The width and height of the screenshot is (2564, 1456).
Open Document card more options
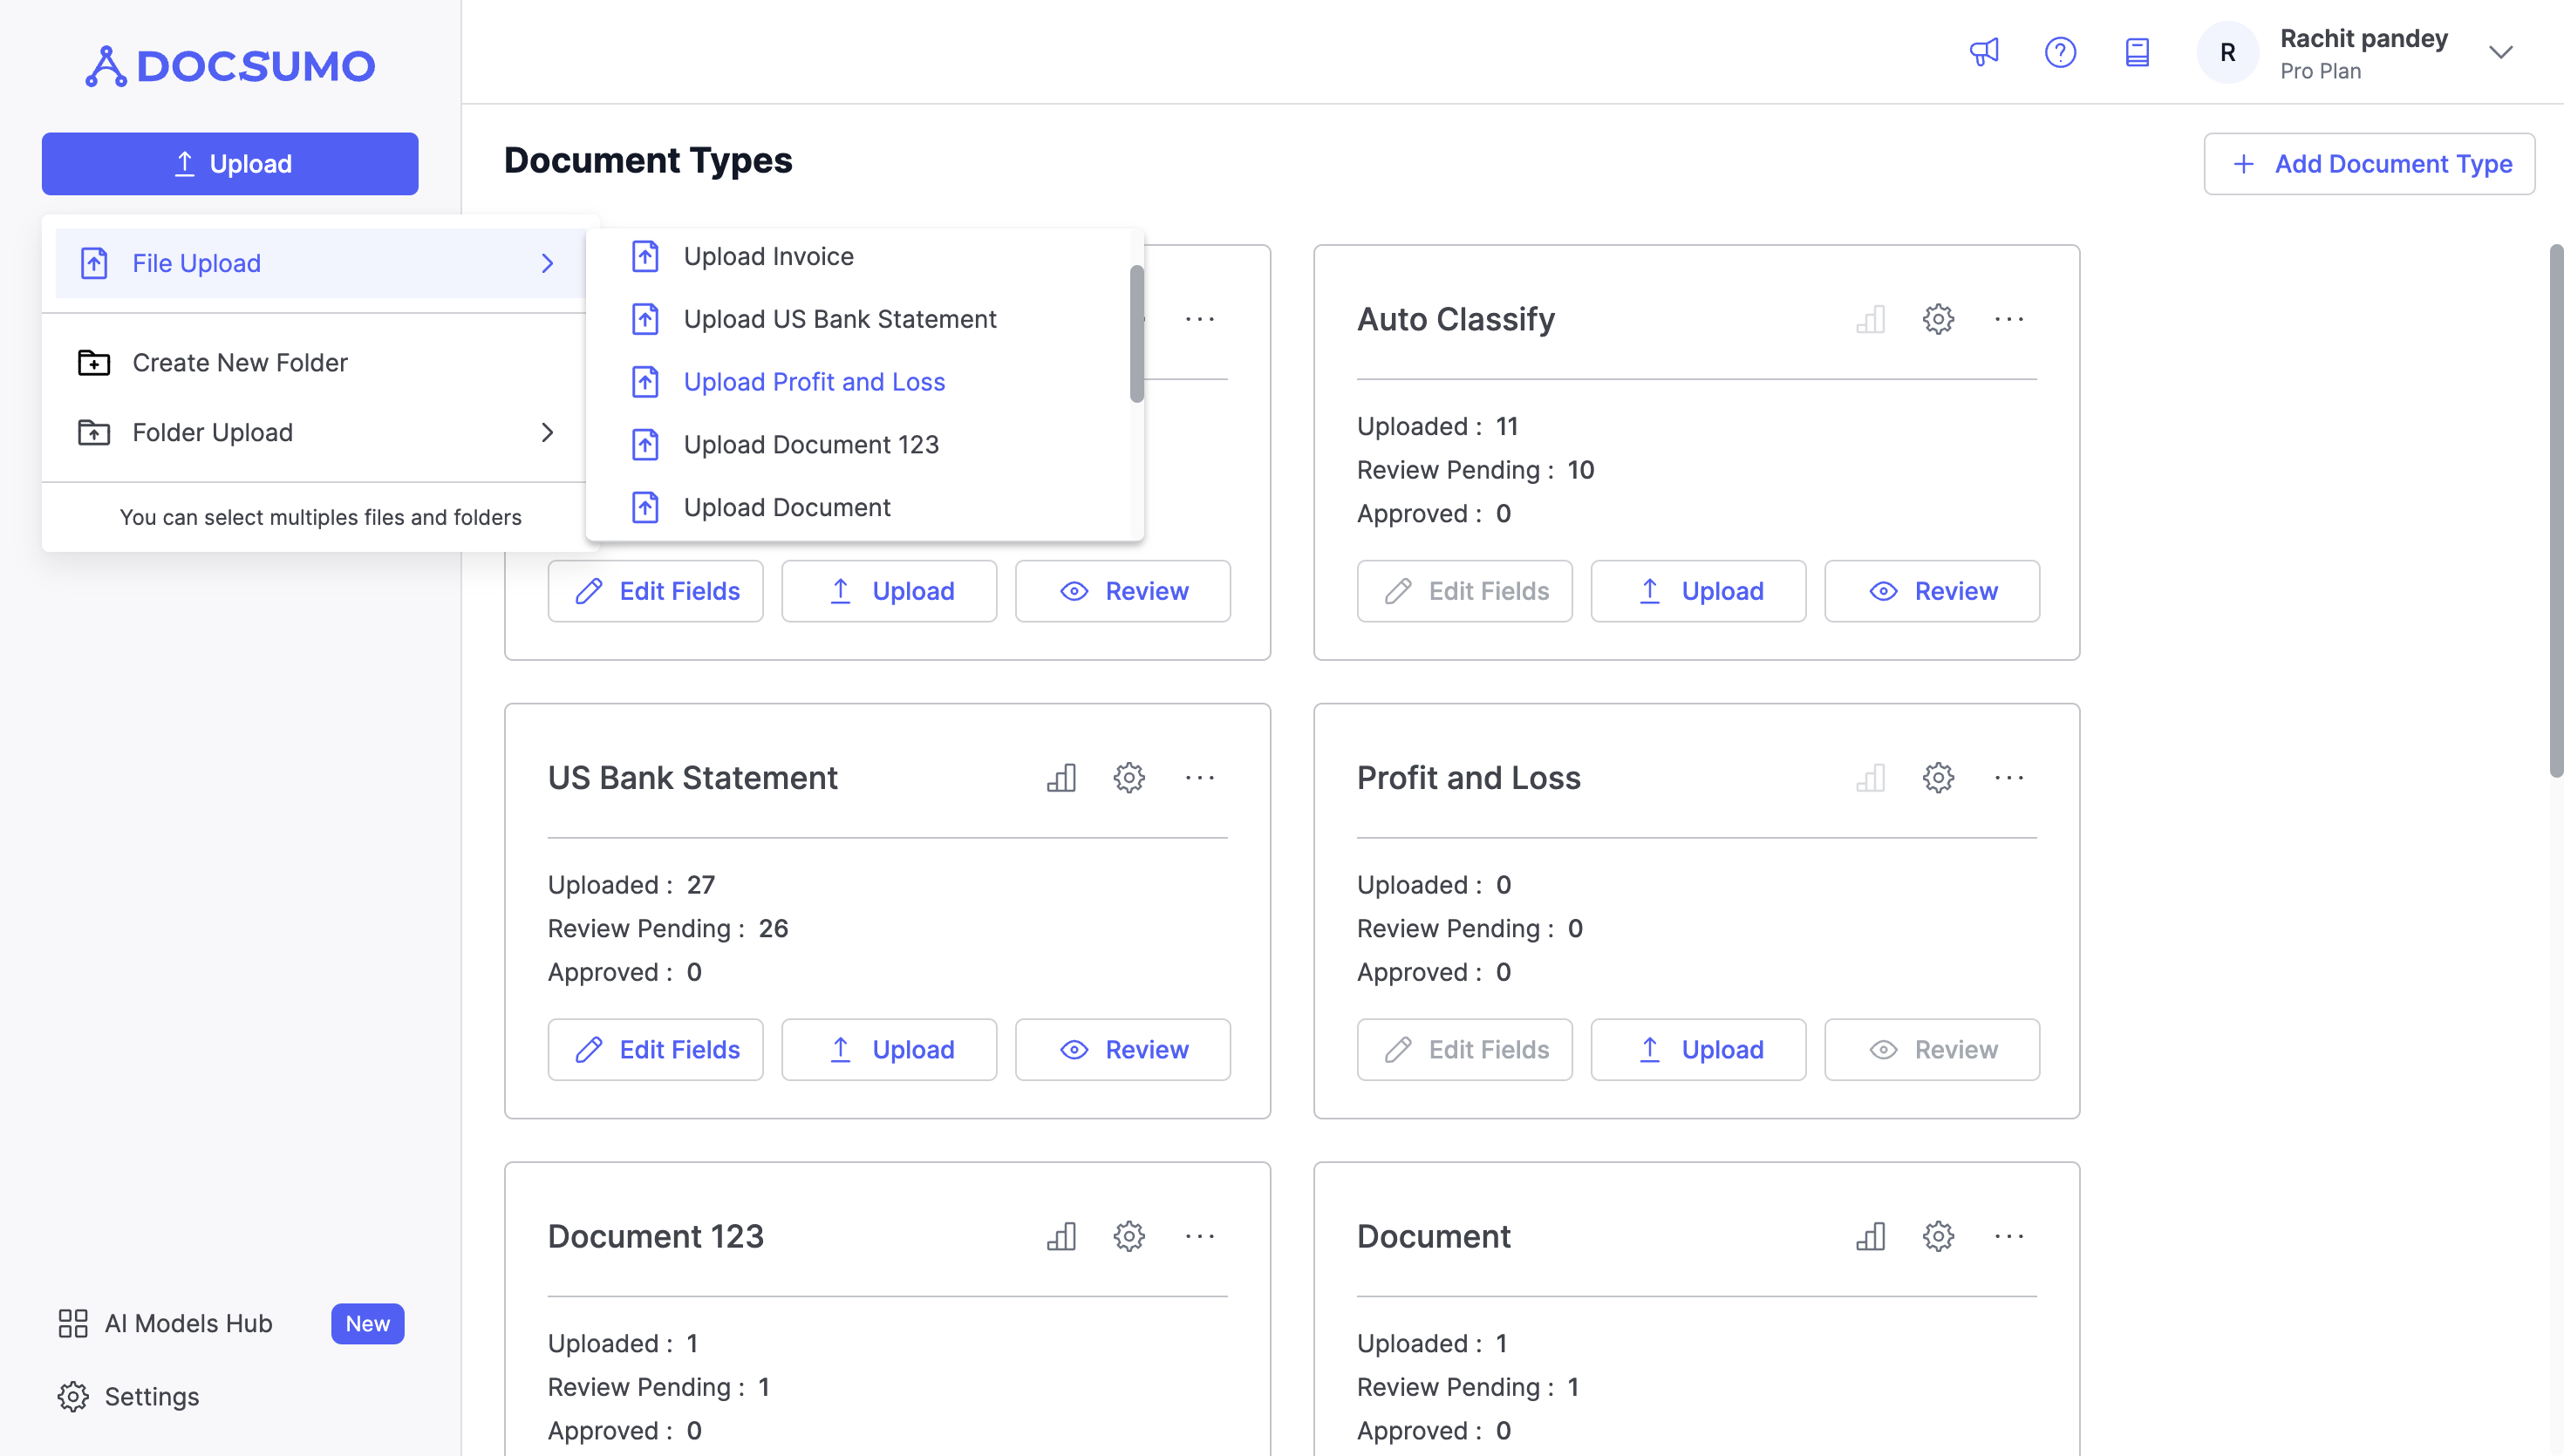click(2009, 1237)
